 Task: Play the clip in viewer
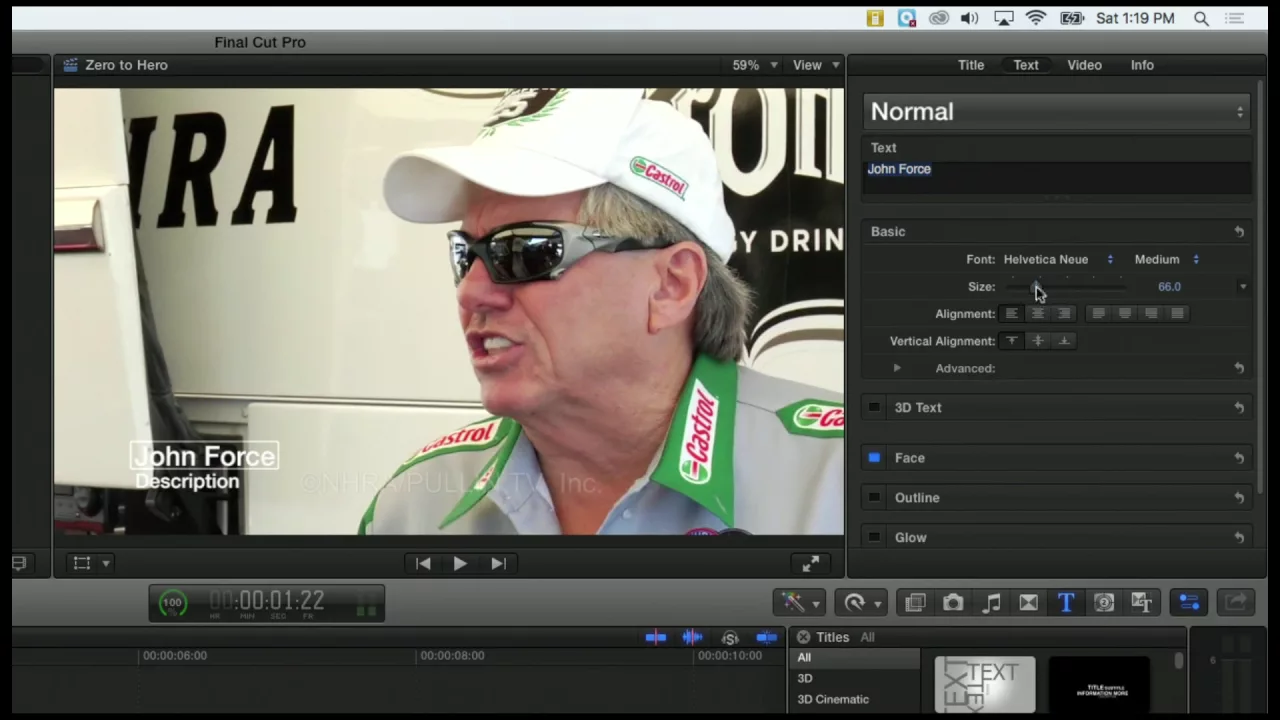point(460,564)
